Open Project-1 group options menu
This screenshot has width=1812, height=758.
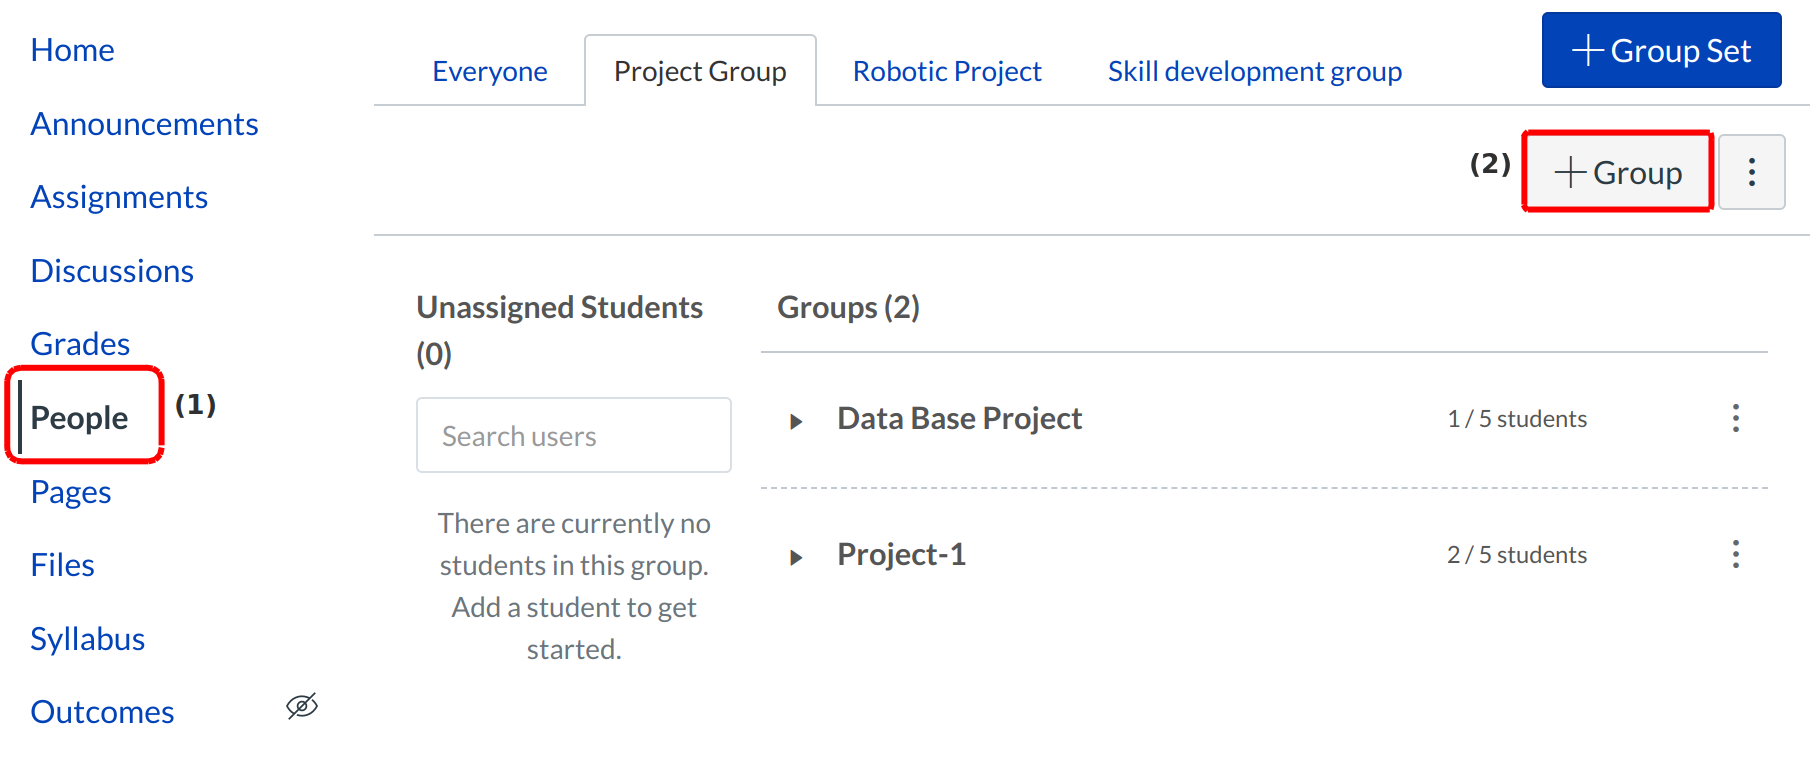[1735, 554]
